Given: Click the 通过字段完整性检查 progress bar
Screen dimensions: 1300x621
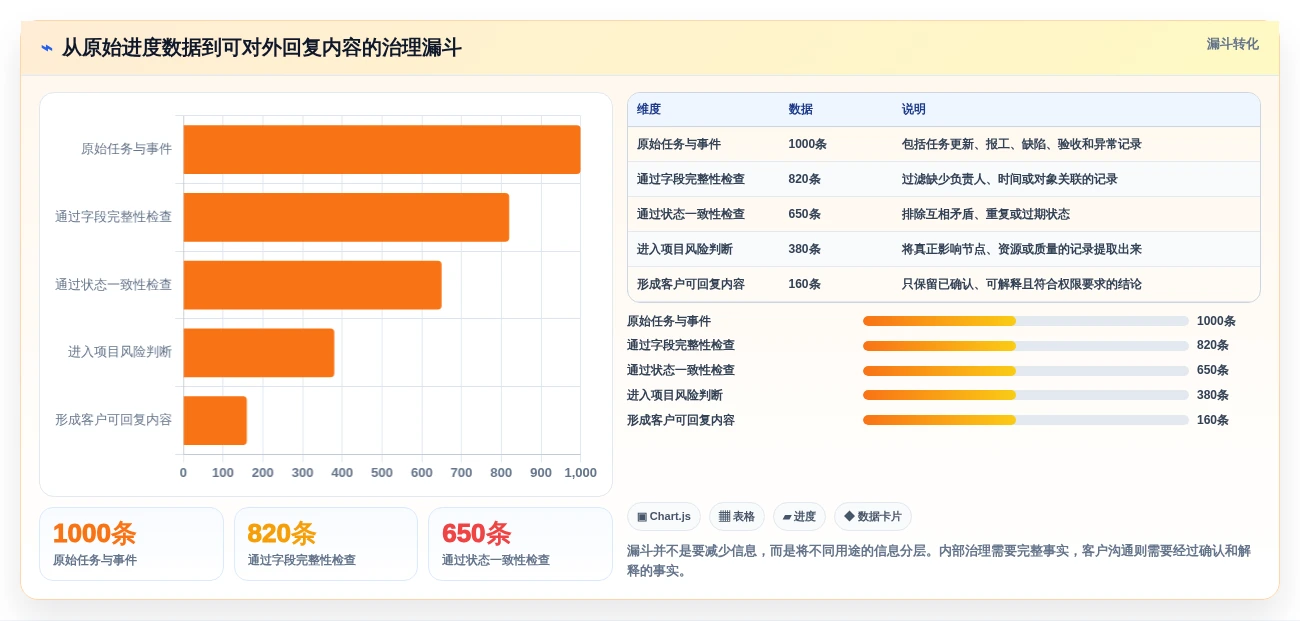Looking at the screenshot, I should click(1026, 346).
